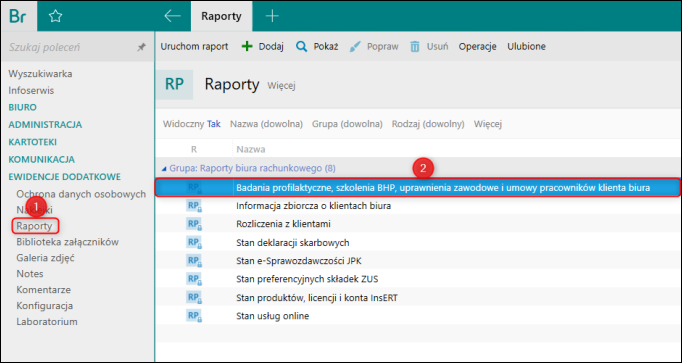Open the Rodzaj (dowolny) filter
The width and height of the screenshot is (682, 363).
click(428, 124)
